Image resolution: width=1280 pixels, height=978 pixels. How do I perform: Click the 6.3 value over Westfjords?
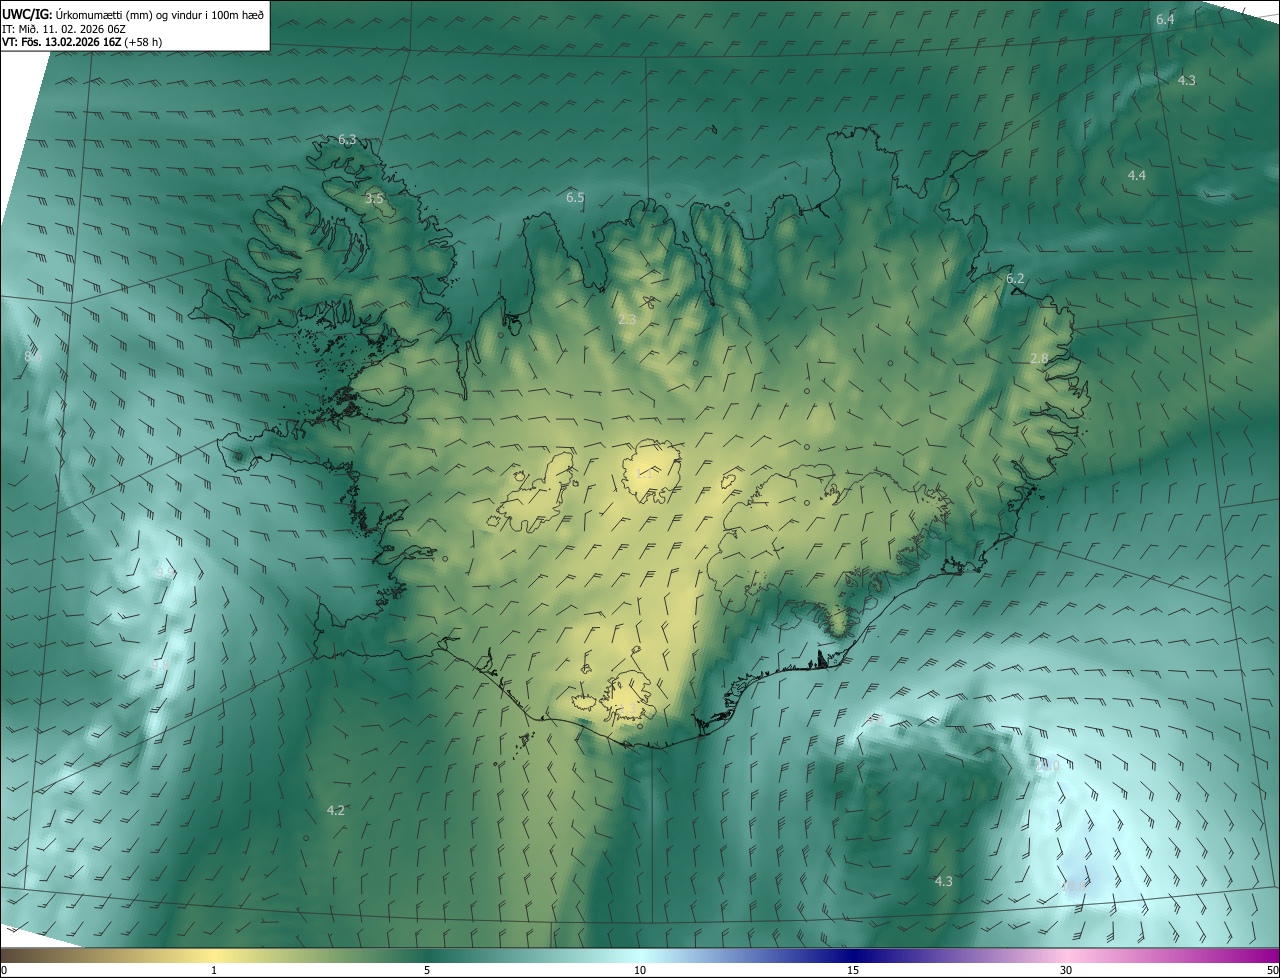pyautogui.click(x=347, y=140)
